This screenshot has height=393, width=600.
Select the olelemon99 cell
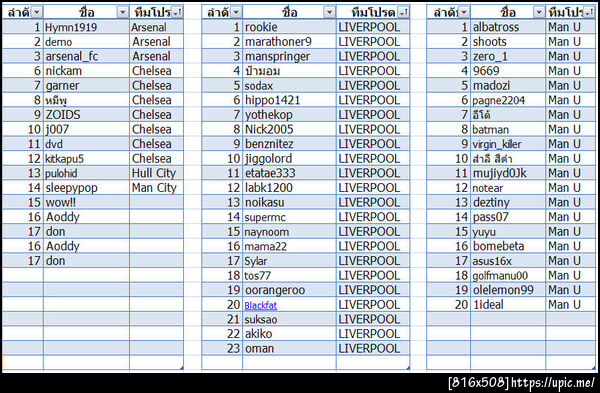pyautogui.click(x=508, y=290)
